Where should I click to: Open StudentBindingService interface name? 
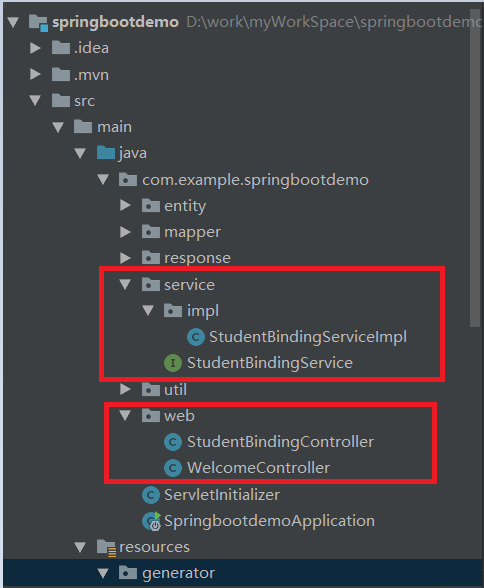point(270,363)
